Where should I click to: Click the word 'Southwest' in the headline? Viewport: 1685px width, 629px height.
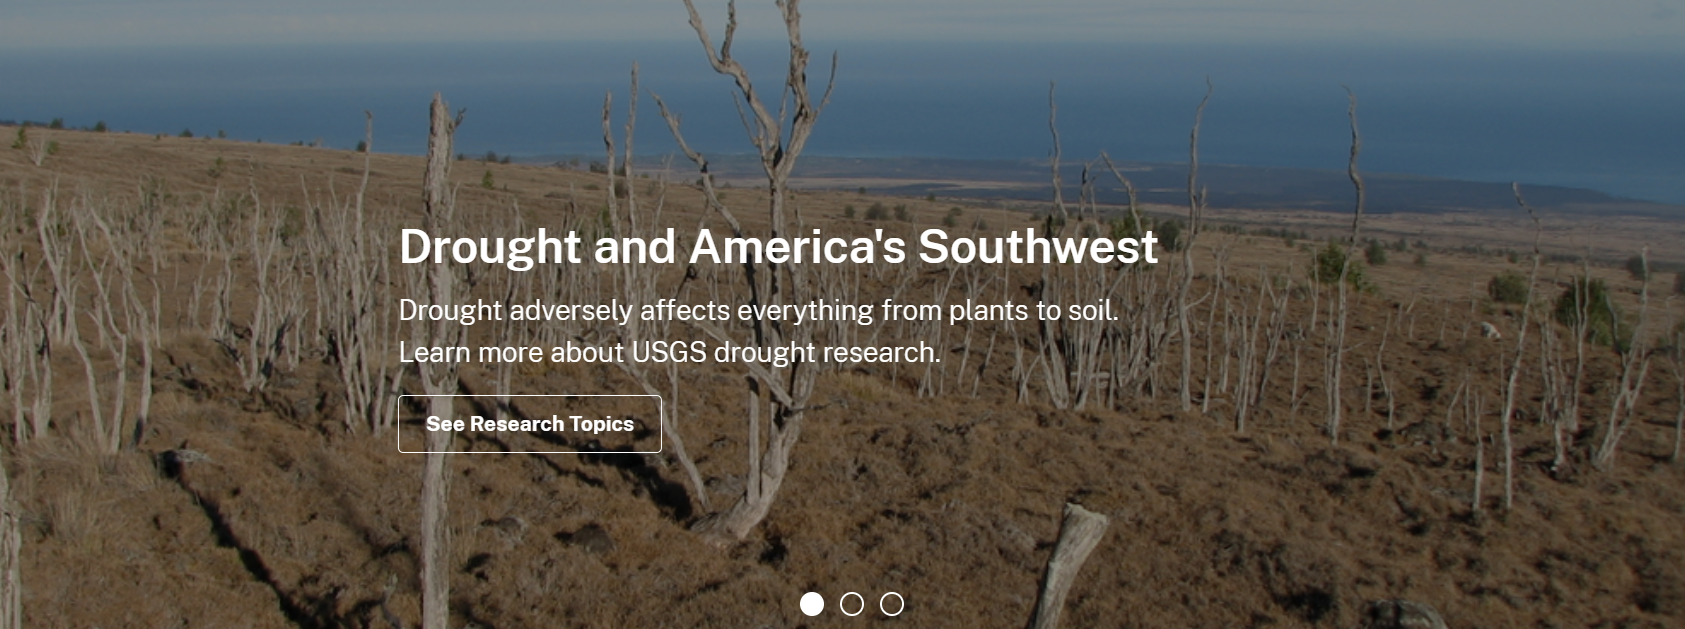pos(1038,247)
